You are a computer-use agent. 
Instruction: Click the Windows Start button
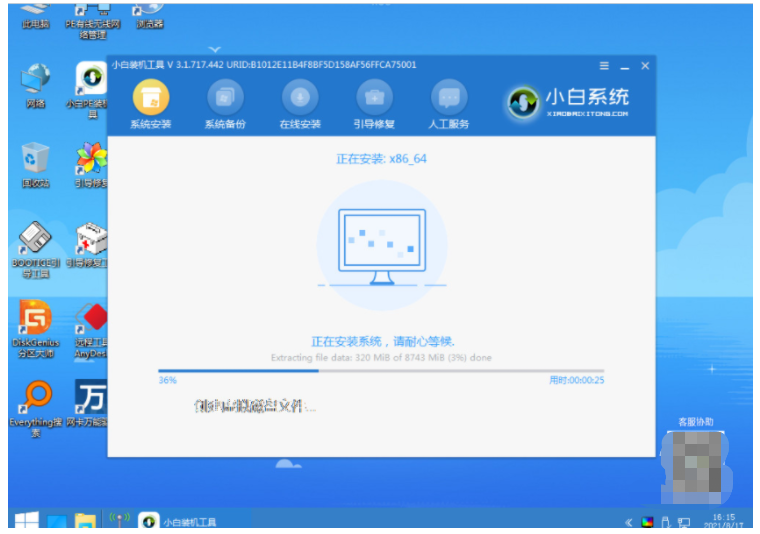[25, 521]
